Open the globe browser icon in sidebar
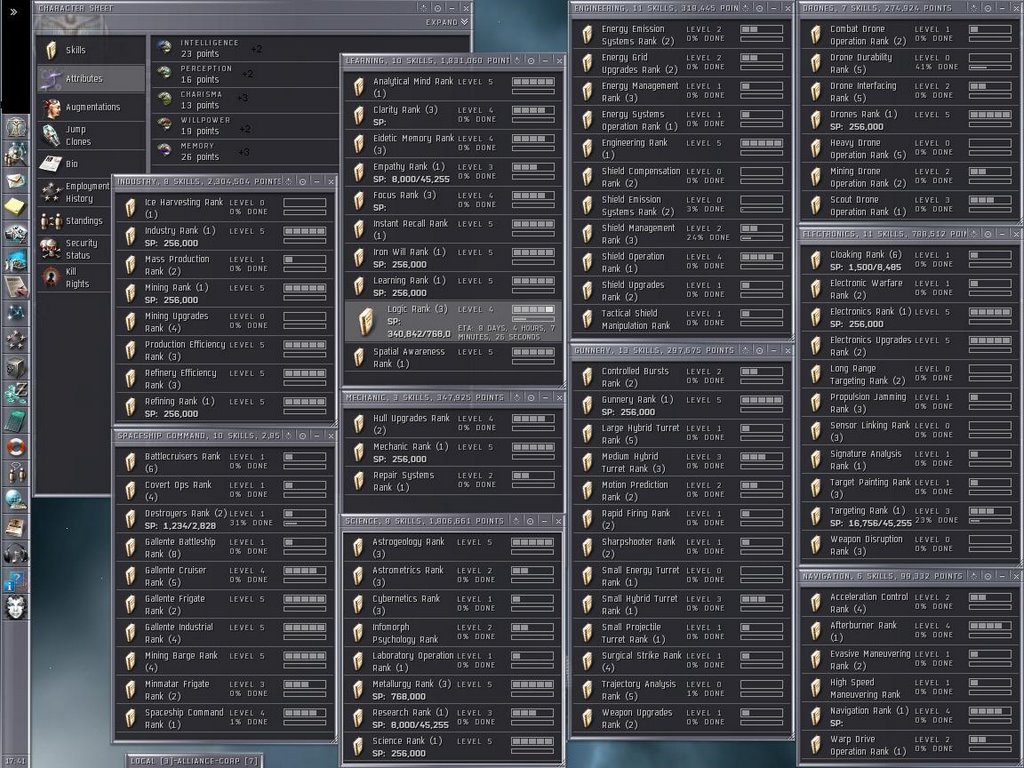 tap(15, 500)
